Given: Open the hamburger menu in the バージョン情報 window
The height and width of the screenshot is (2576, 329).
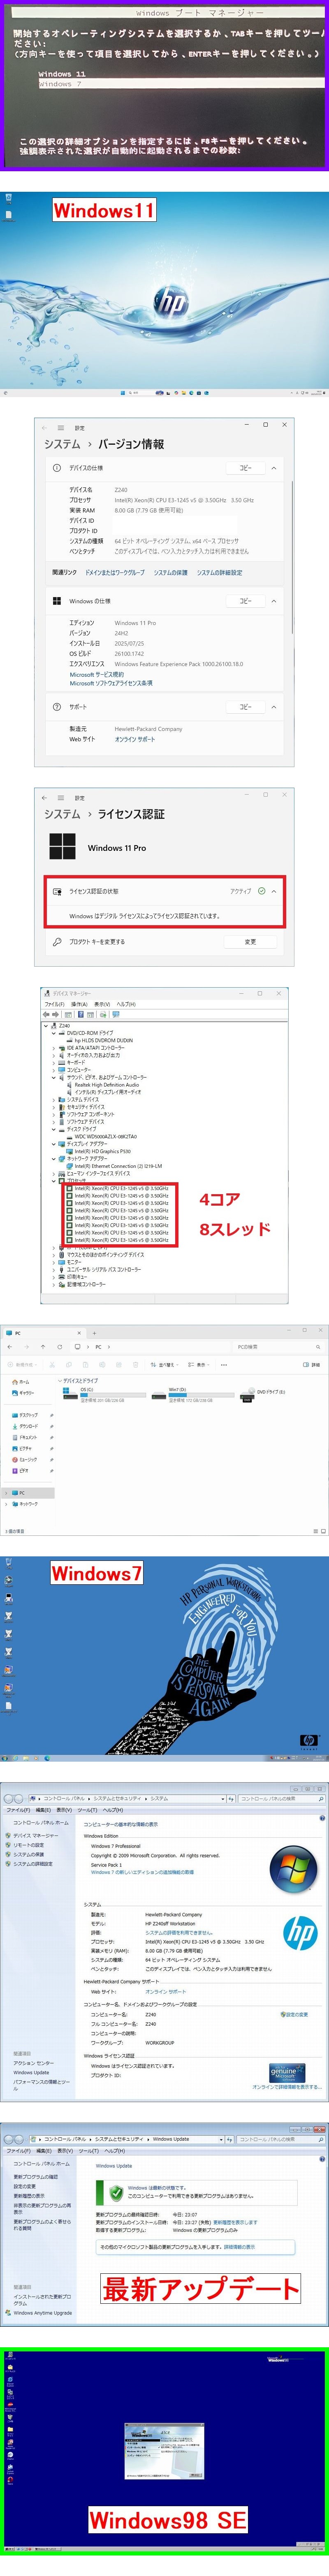Looking at the screenshot, I should pyautogui.click(x=61, y=428).
